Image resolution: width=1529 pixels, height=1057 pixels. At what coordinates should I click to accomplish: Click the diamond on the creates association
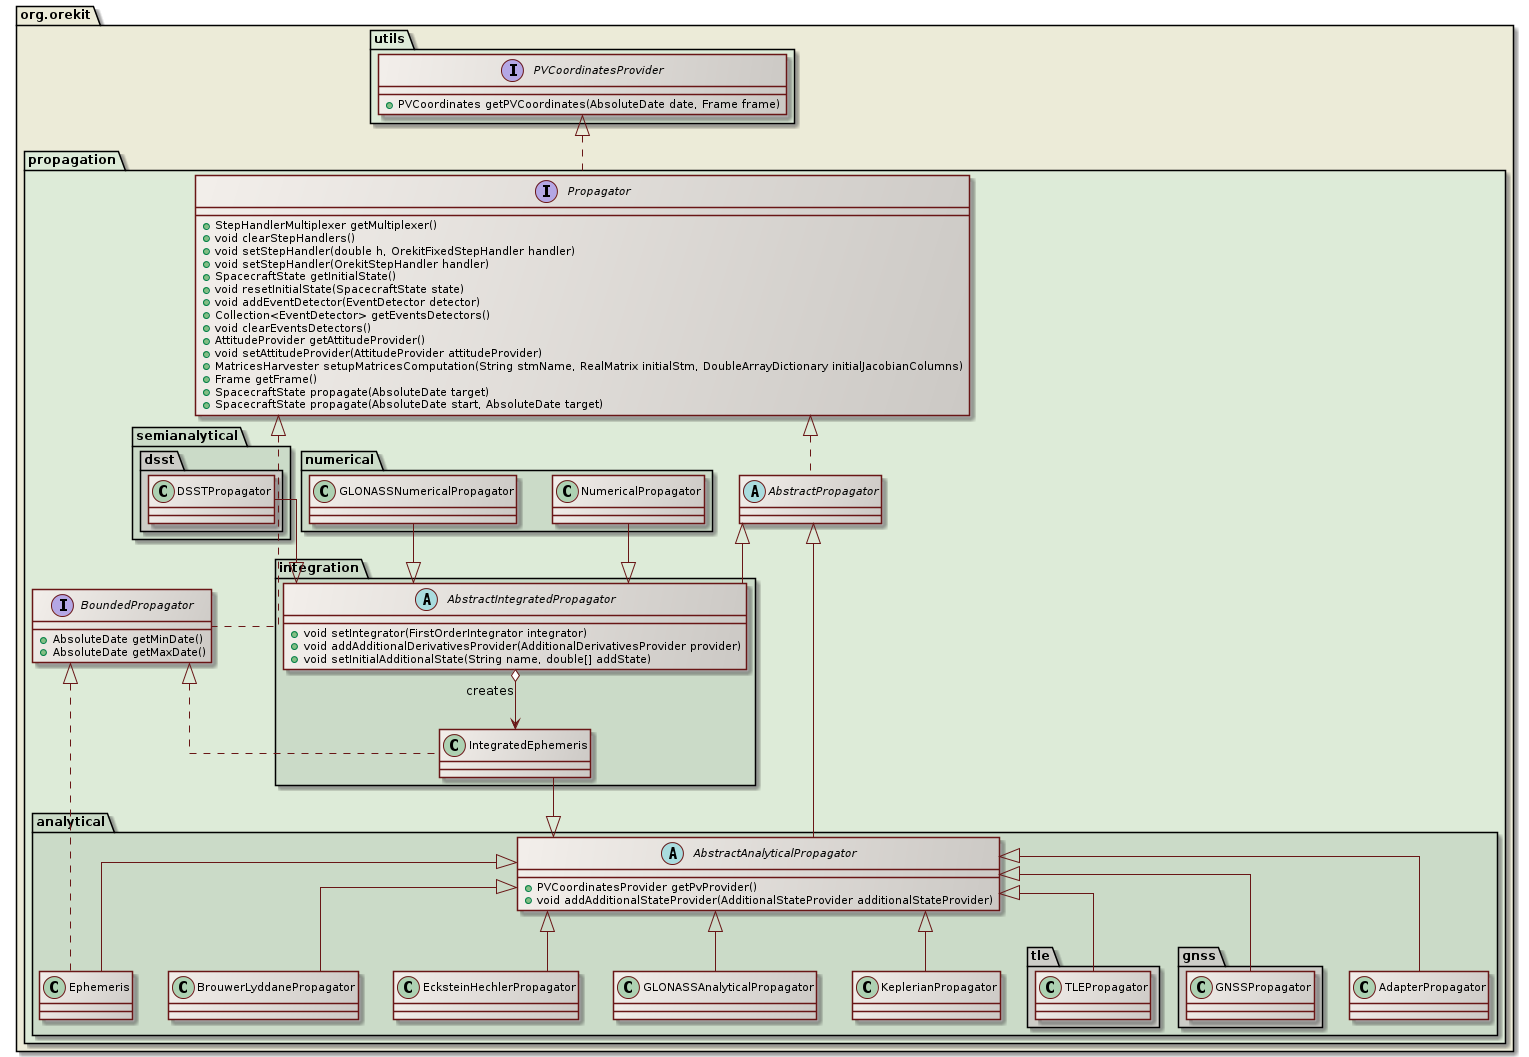coord(516,677)
